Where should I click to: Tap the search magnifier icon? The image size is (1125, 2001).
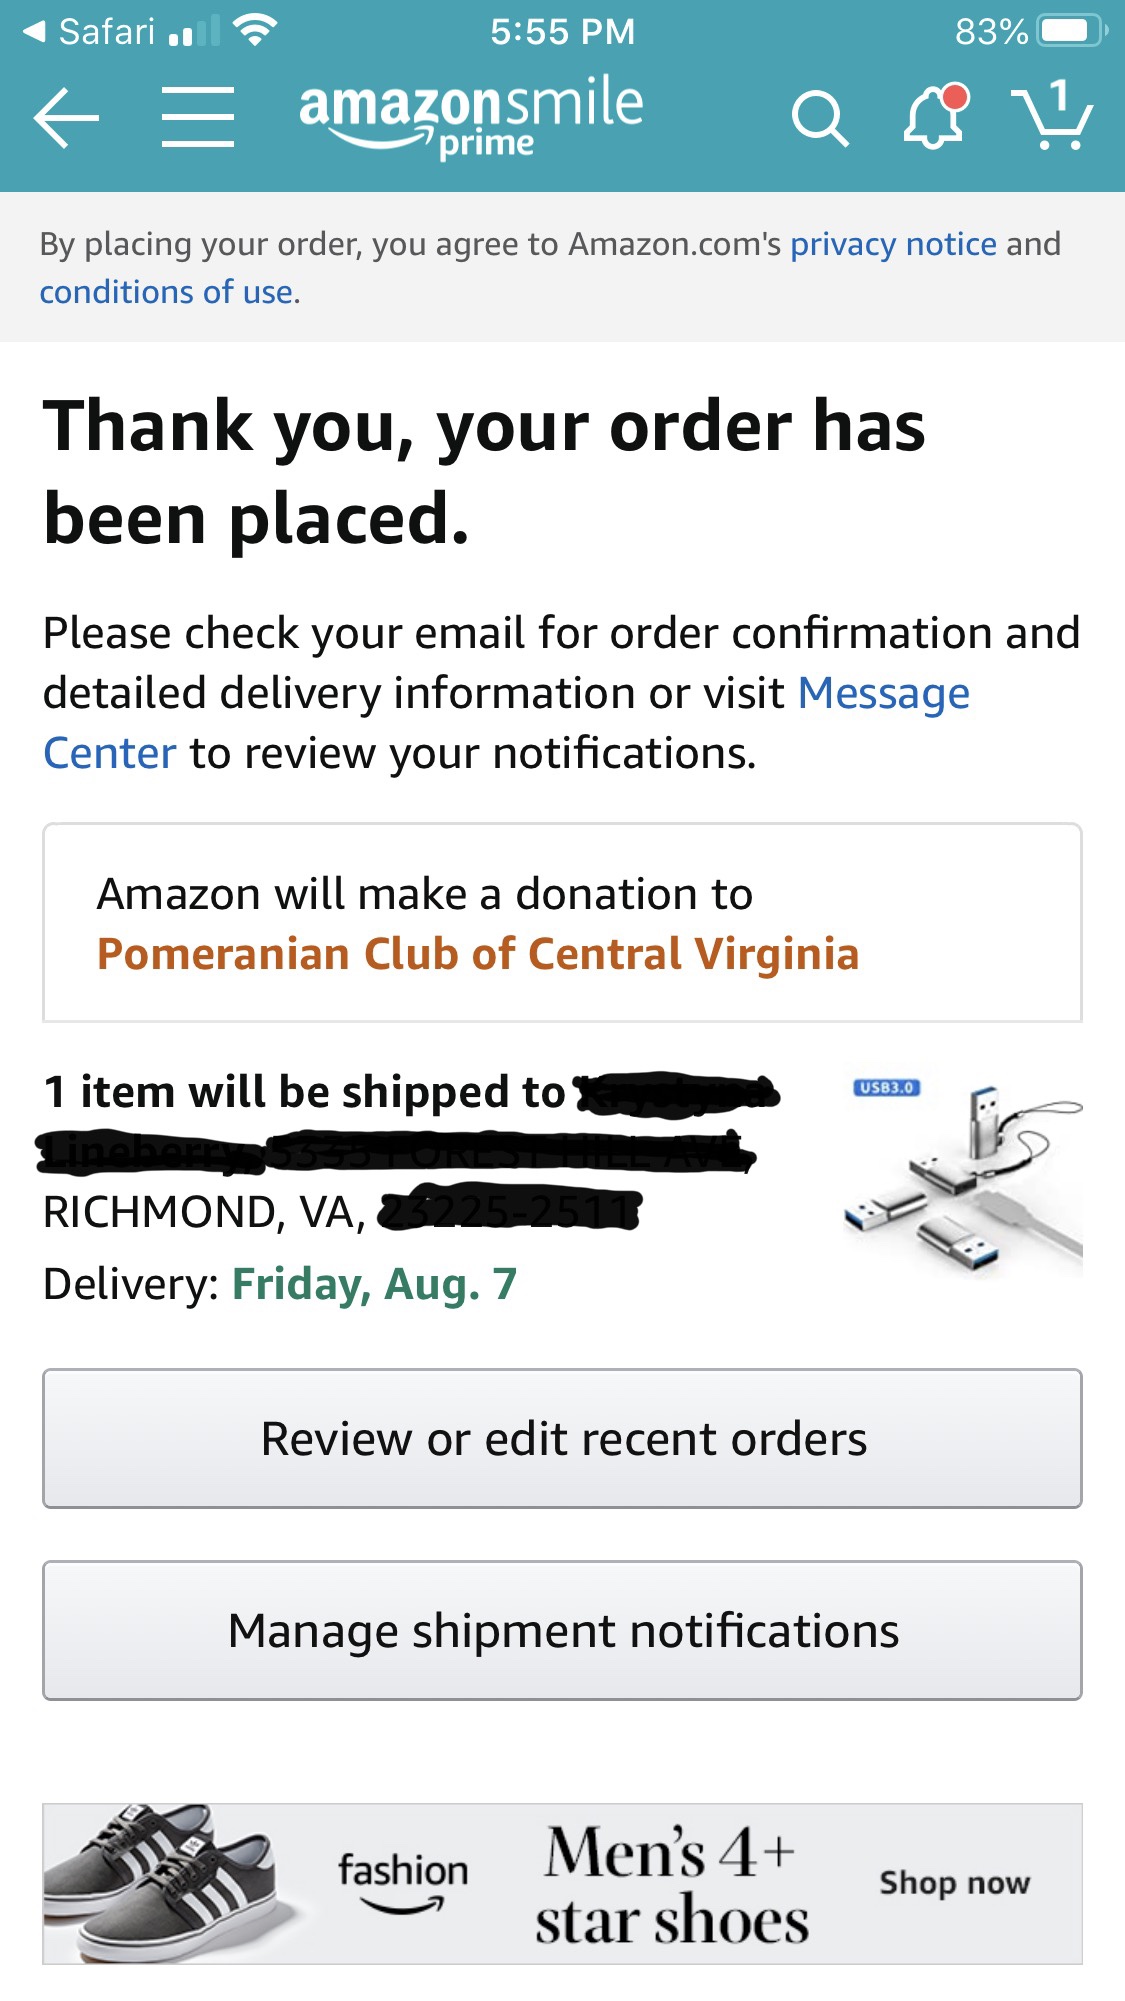[819, 119]
